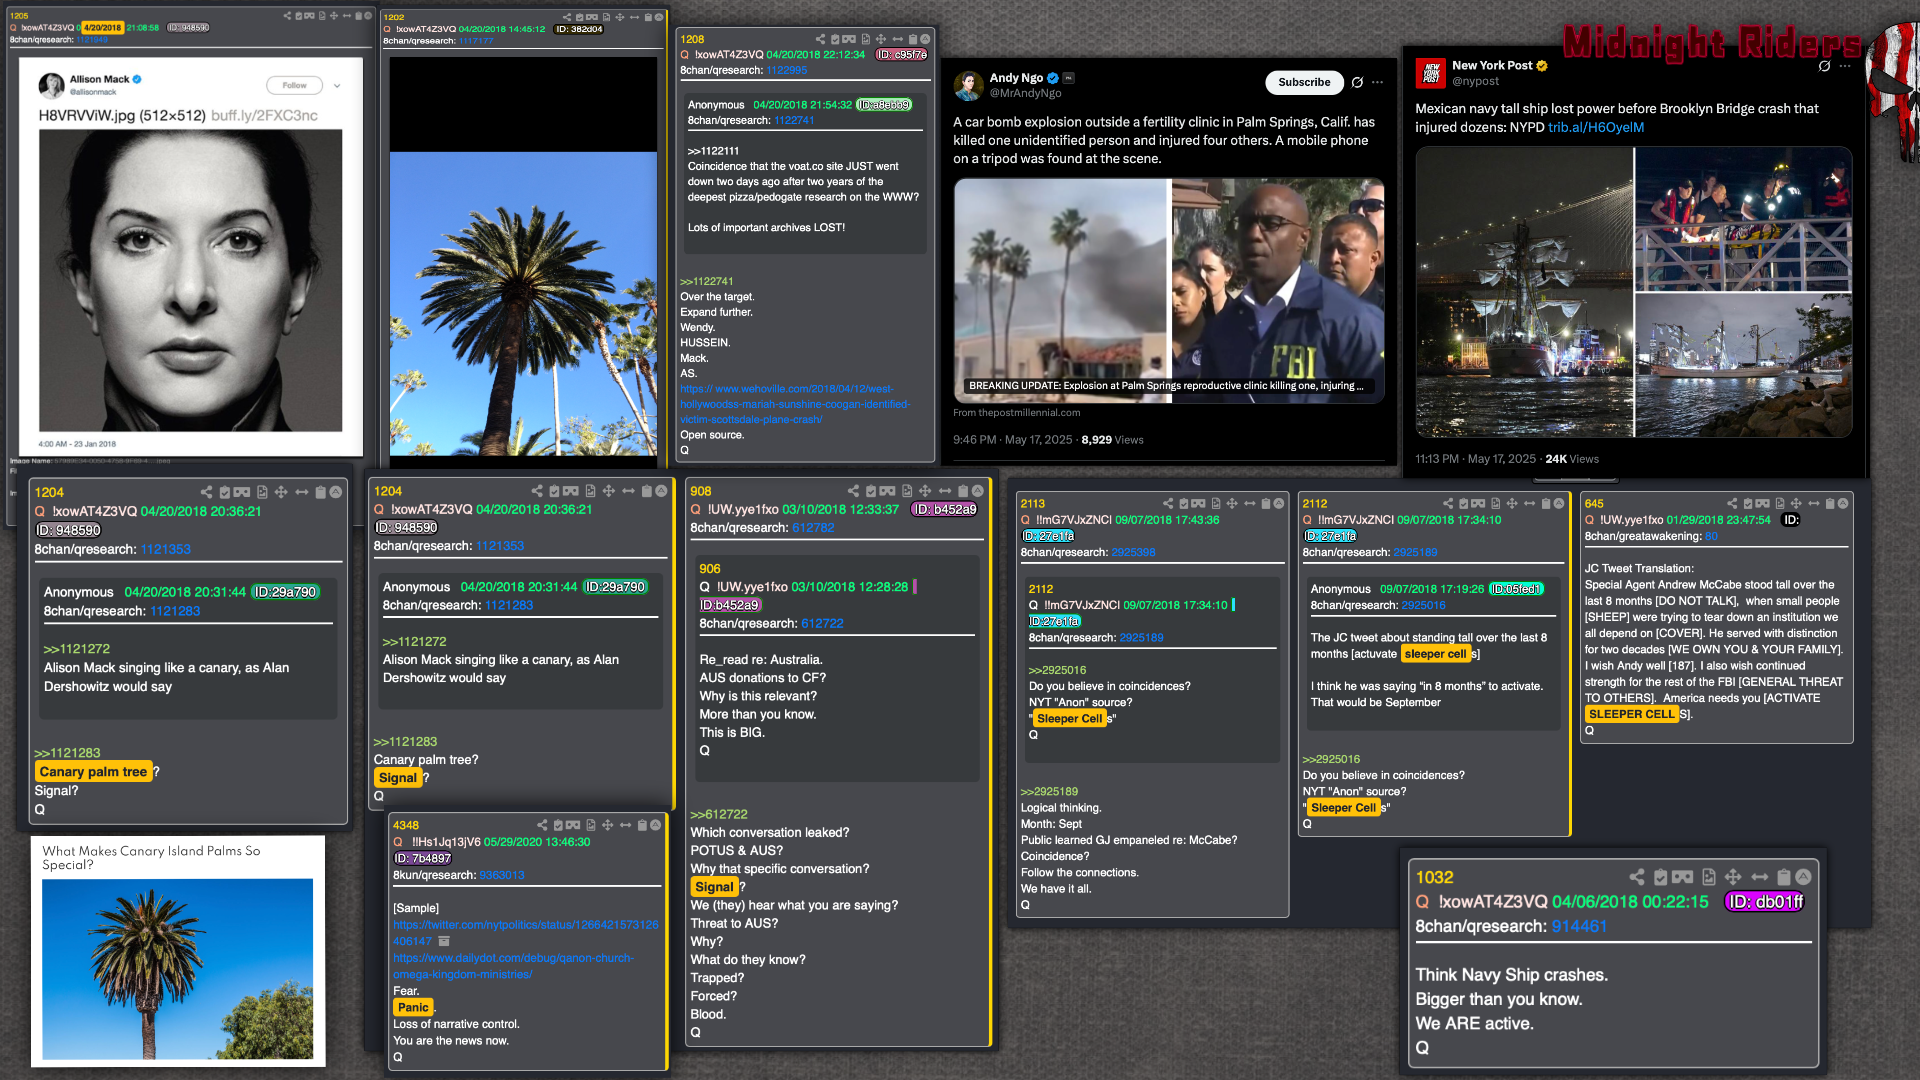This screenshot has height=1080, width=1920.
Task: Open the chevron dropdown next to Follow
Action: [337, 85]
